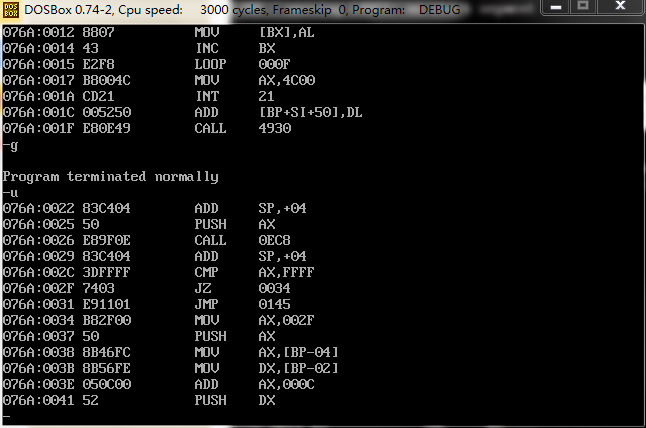
Task: Maximize the DOSBox window
Action: [x=583, y=7]
